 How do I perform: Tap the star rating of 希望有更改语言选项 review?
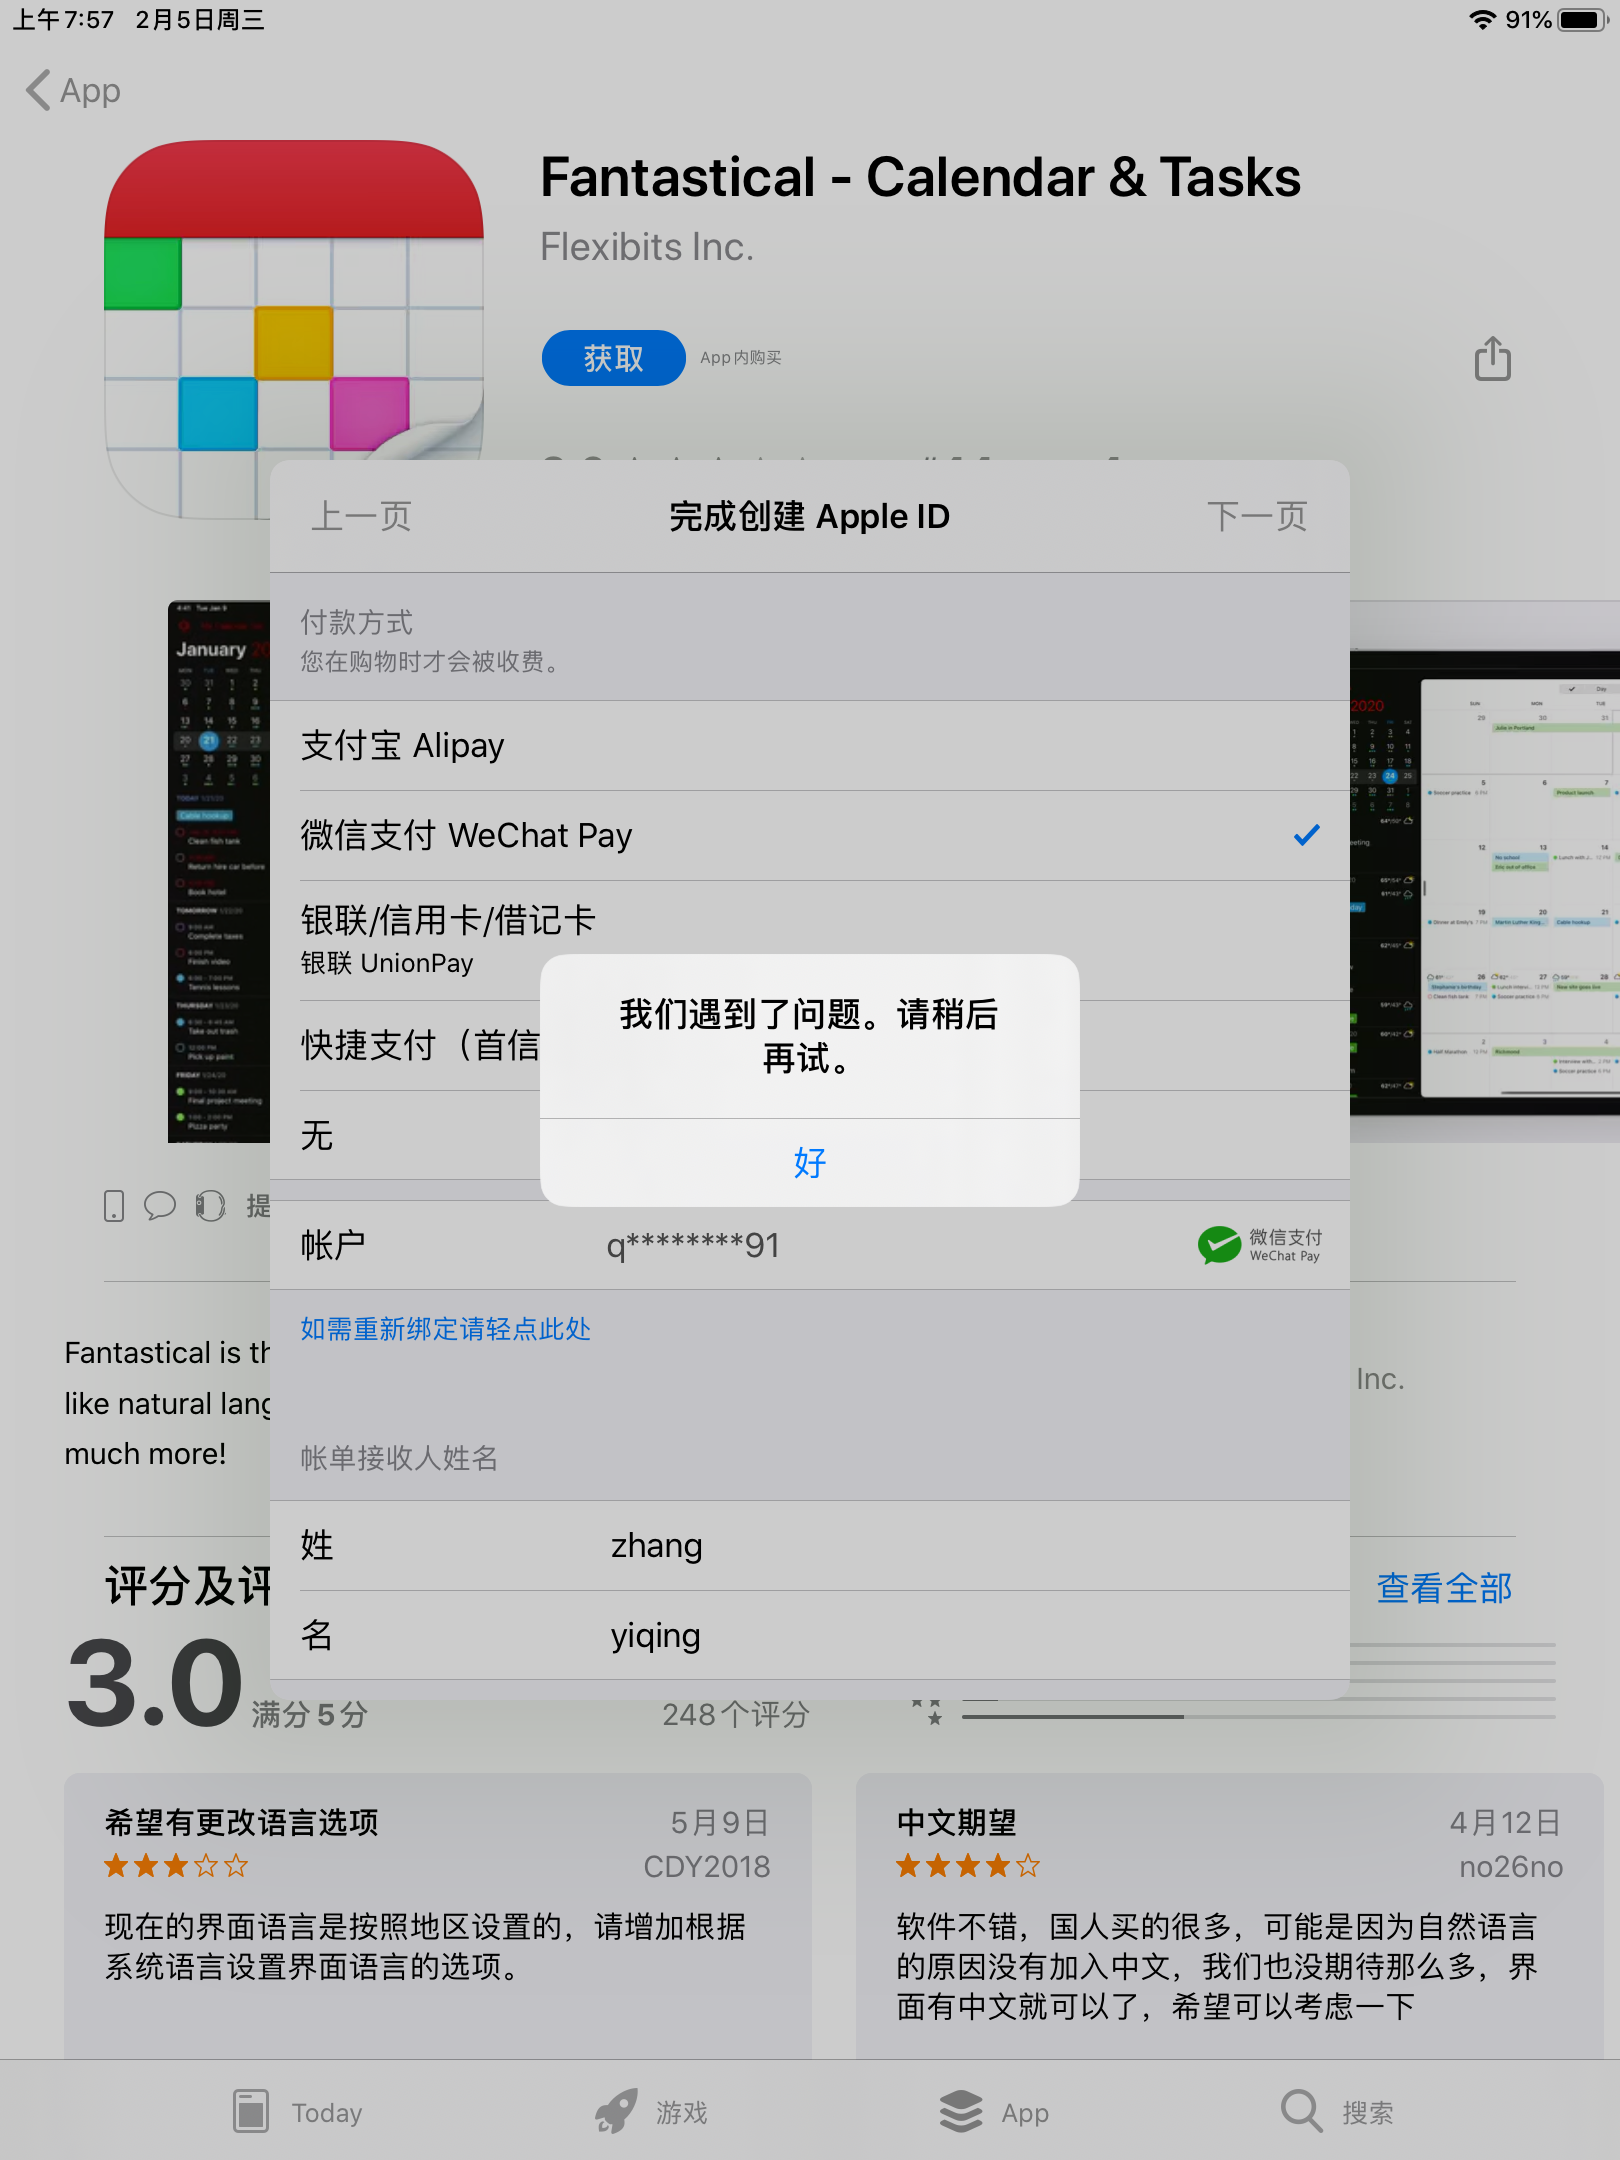pos(176,1866)
